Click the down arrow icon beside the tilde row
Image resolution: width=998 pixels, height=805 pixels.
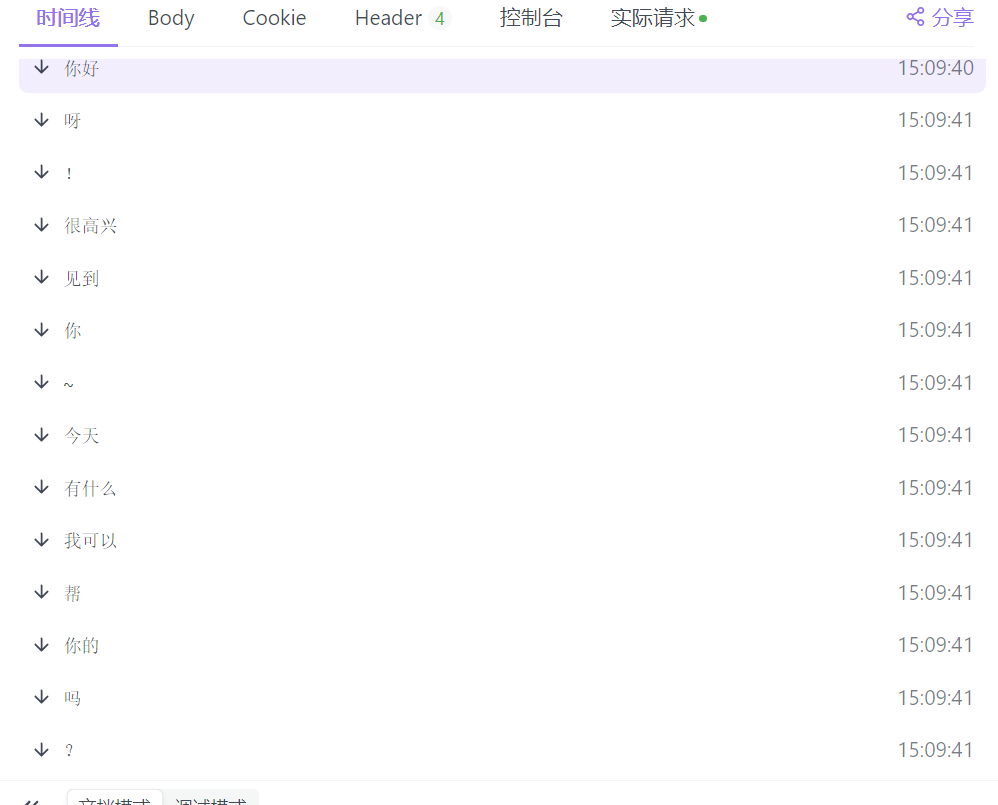click(x=41, y=382)
